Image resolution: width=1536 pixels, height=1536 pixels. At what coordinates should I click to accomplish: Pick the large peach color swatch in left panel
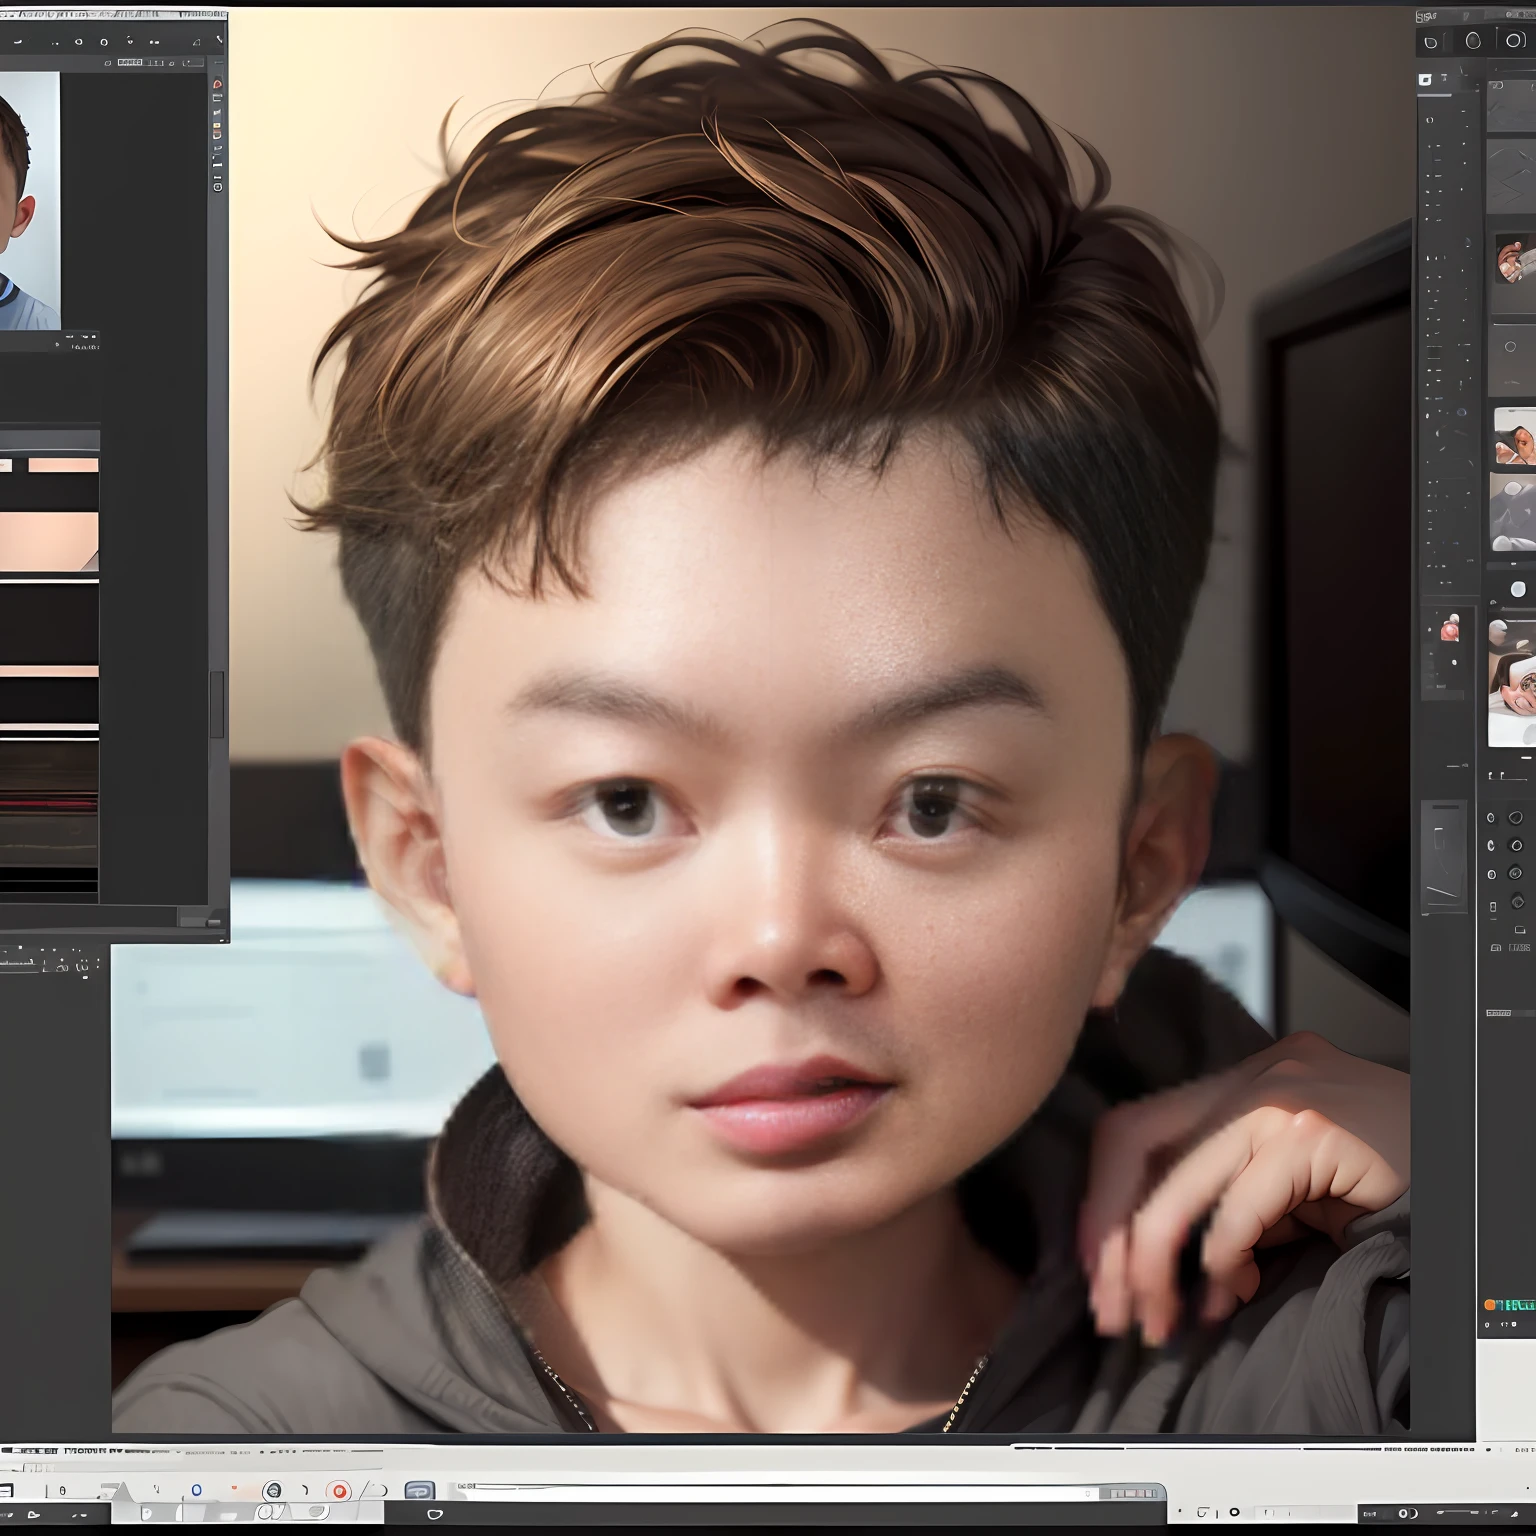click(x=49, y=541)
